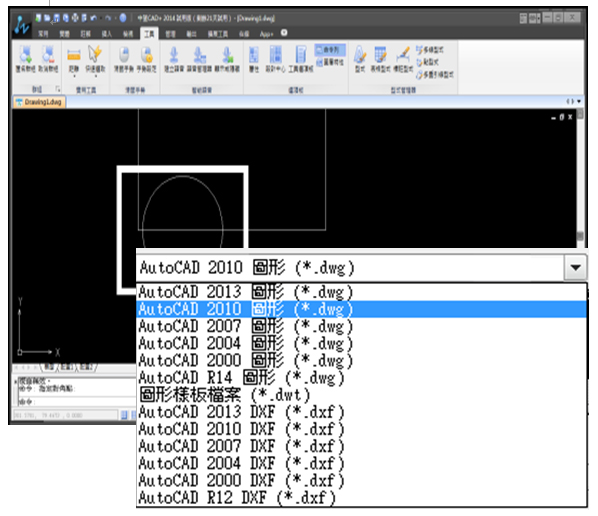Expand the distance tool dropdown arrow
This screenshot has width=598, height=516.
74,76
